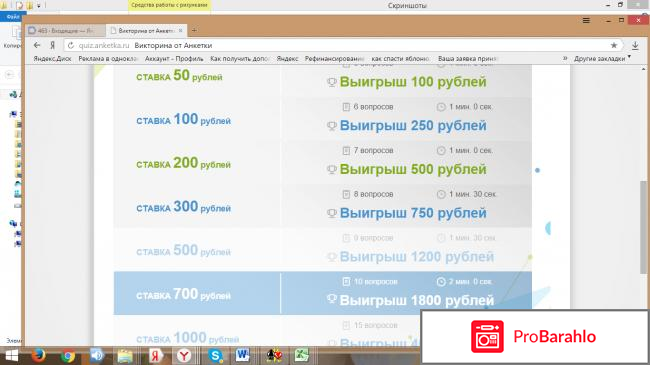Open the Как получить допо bookmark
Screen dimensions: 650x365
[x=240, y=59]
